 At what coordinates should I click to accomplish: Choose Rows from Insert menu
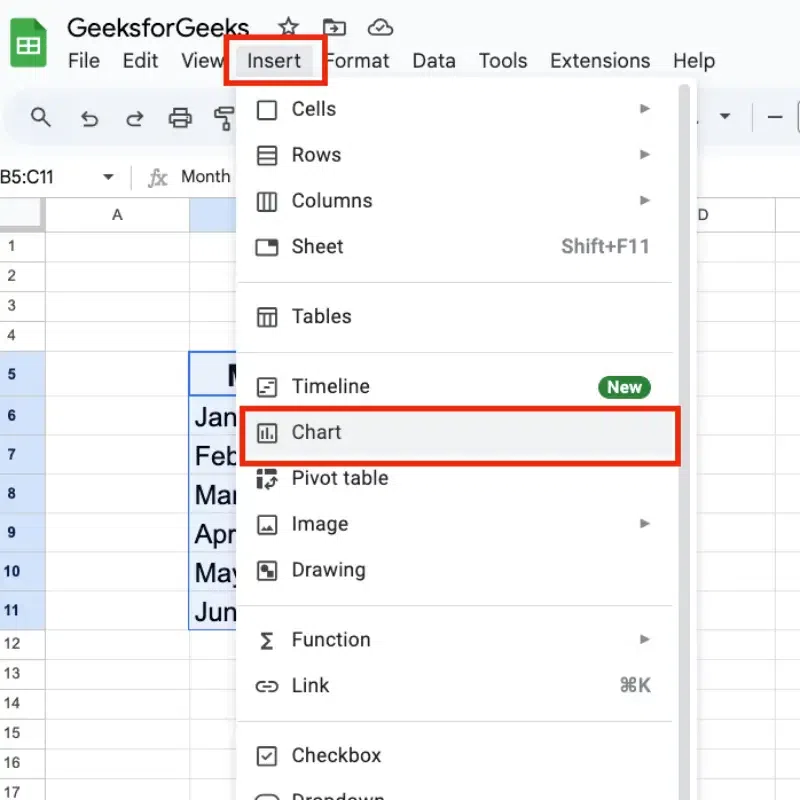click(458, 155)
